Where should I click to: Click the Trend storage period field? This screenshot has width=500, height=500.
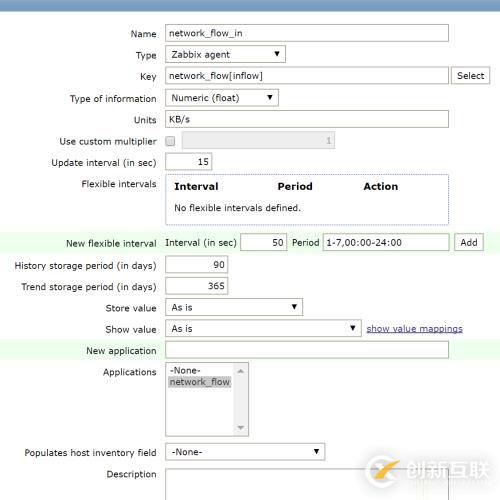197,286
